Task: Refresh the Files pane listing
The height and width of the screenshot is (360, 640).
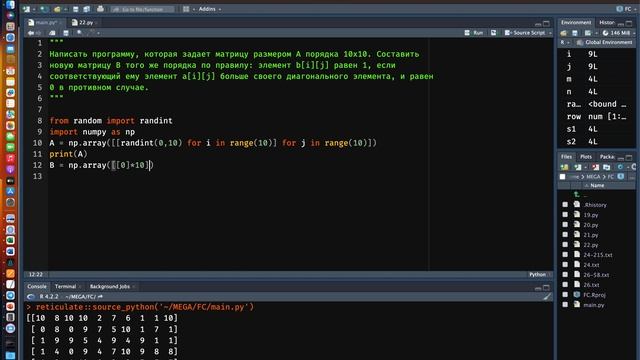Action: (x=633, y=167)
